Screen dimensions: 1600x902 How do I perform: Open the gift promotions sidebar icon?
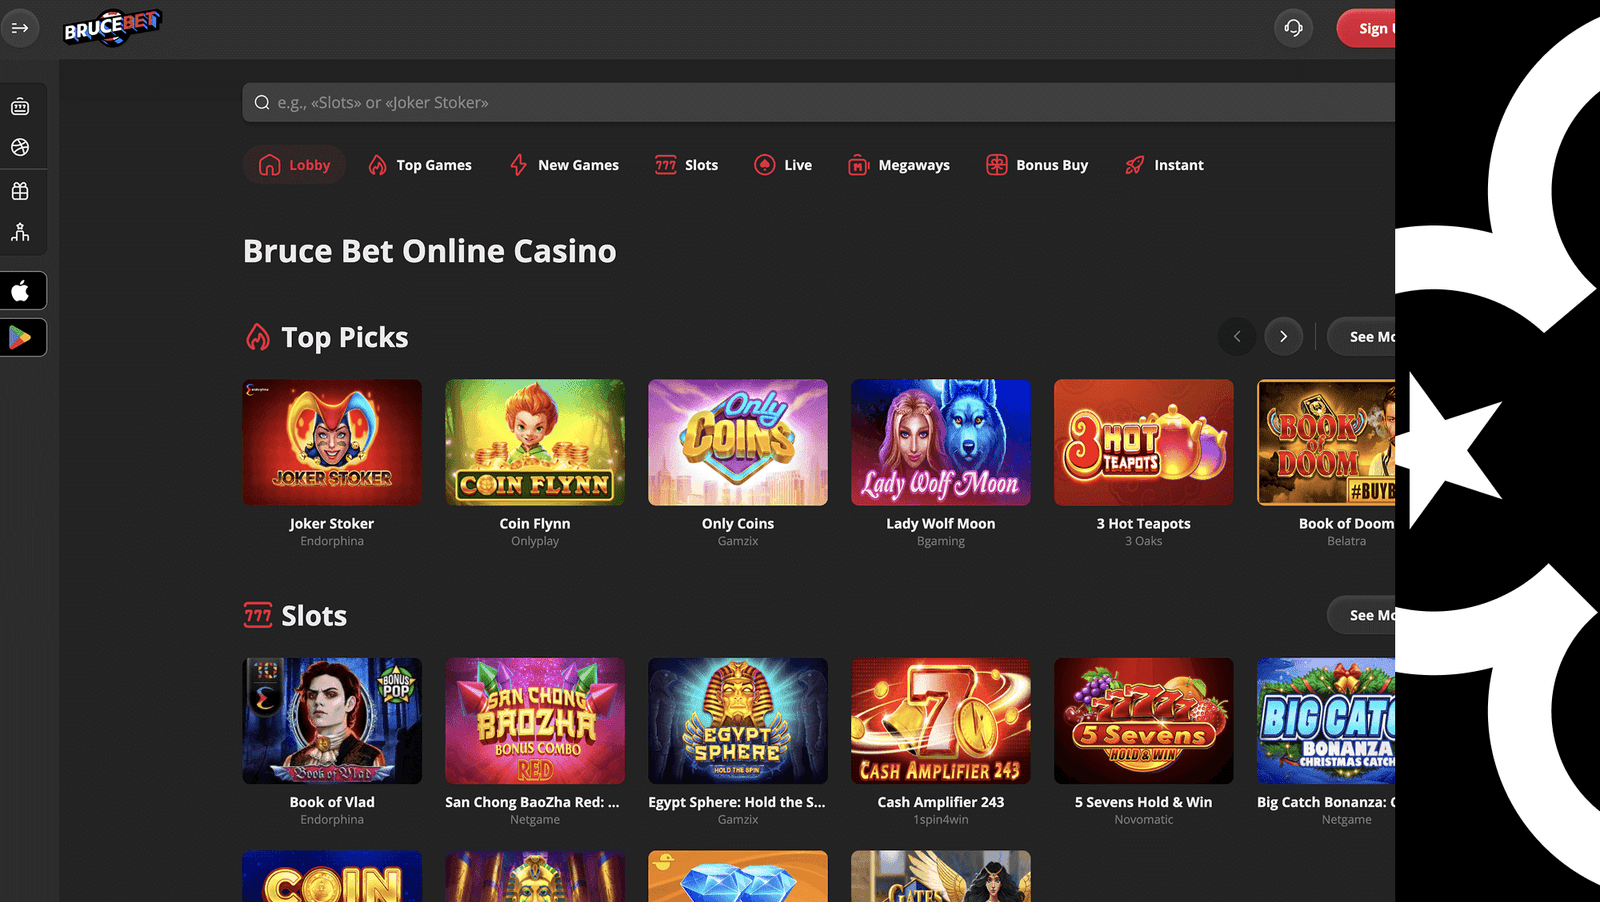coord(20,191)
